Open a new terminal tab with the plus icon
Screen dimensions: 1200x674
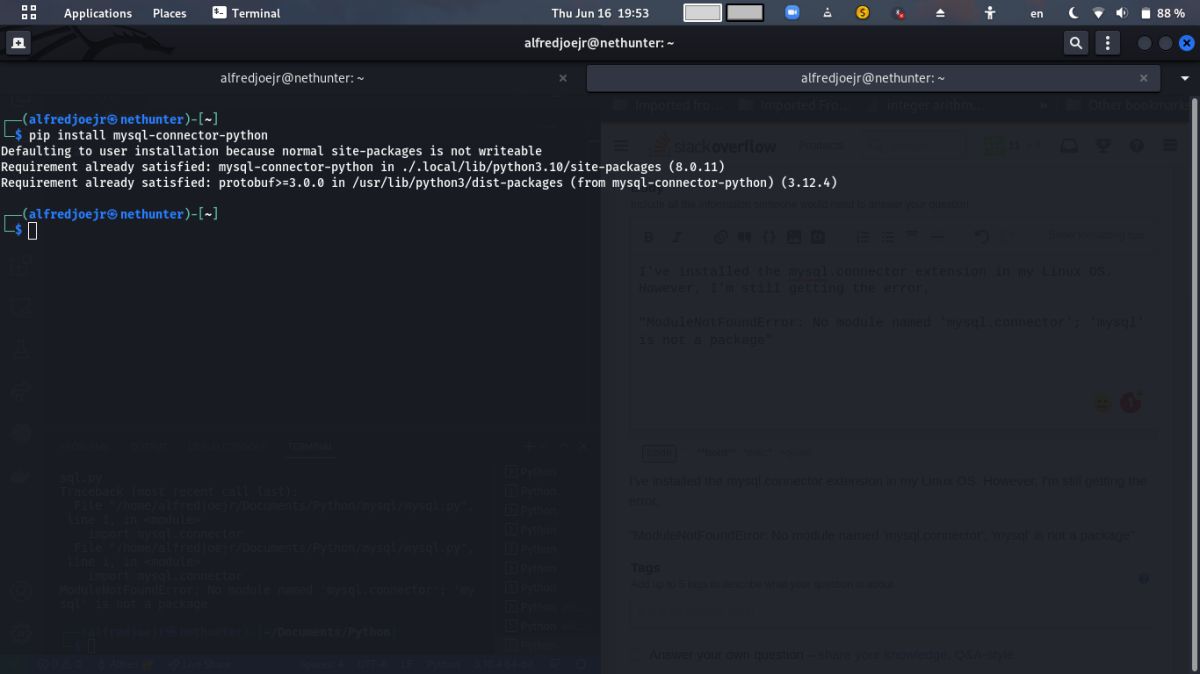(18, 43)
